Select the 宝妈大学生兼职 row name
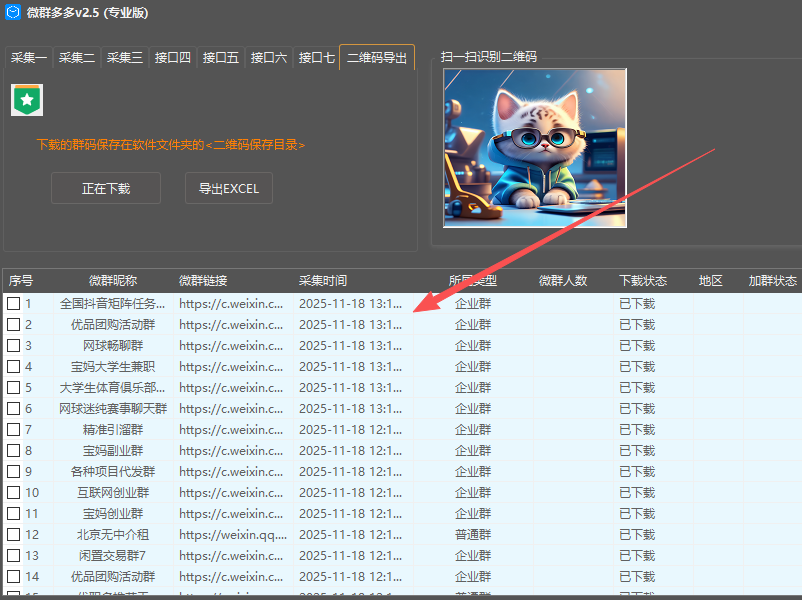This screenshot has width=802, height=600. [113, 367]
